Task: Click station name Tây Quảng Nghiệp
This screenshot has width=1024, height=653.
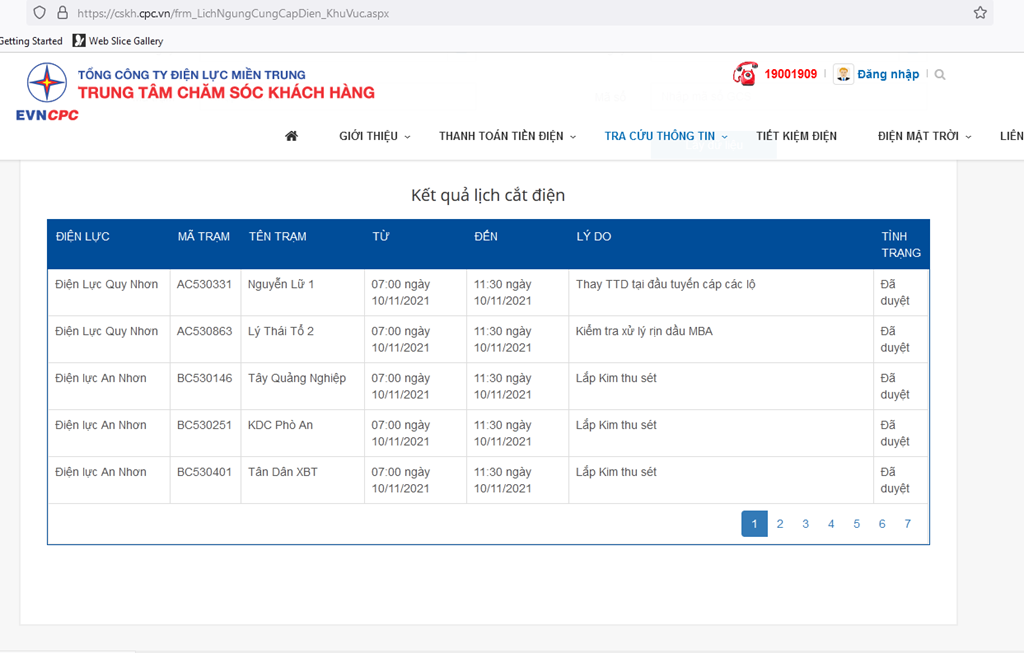Action: pos(297,378)
